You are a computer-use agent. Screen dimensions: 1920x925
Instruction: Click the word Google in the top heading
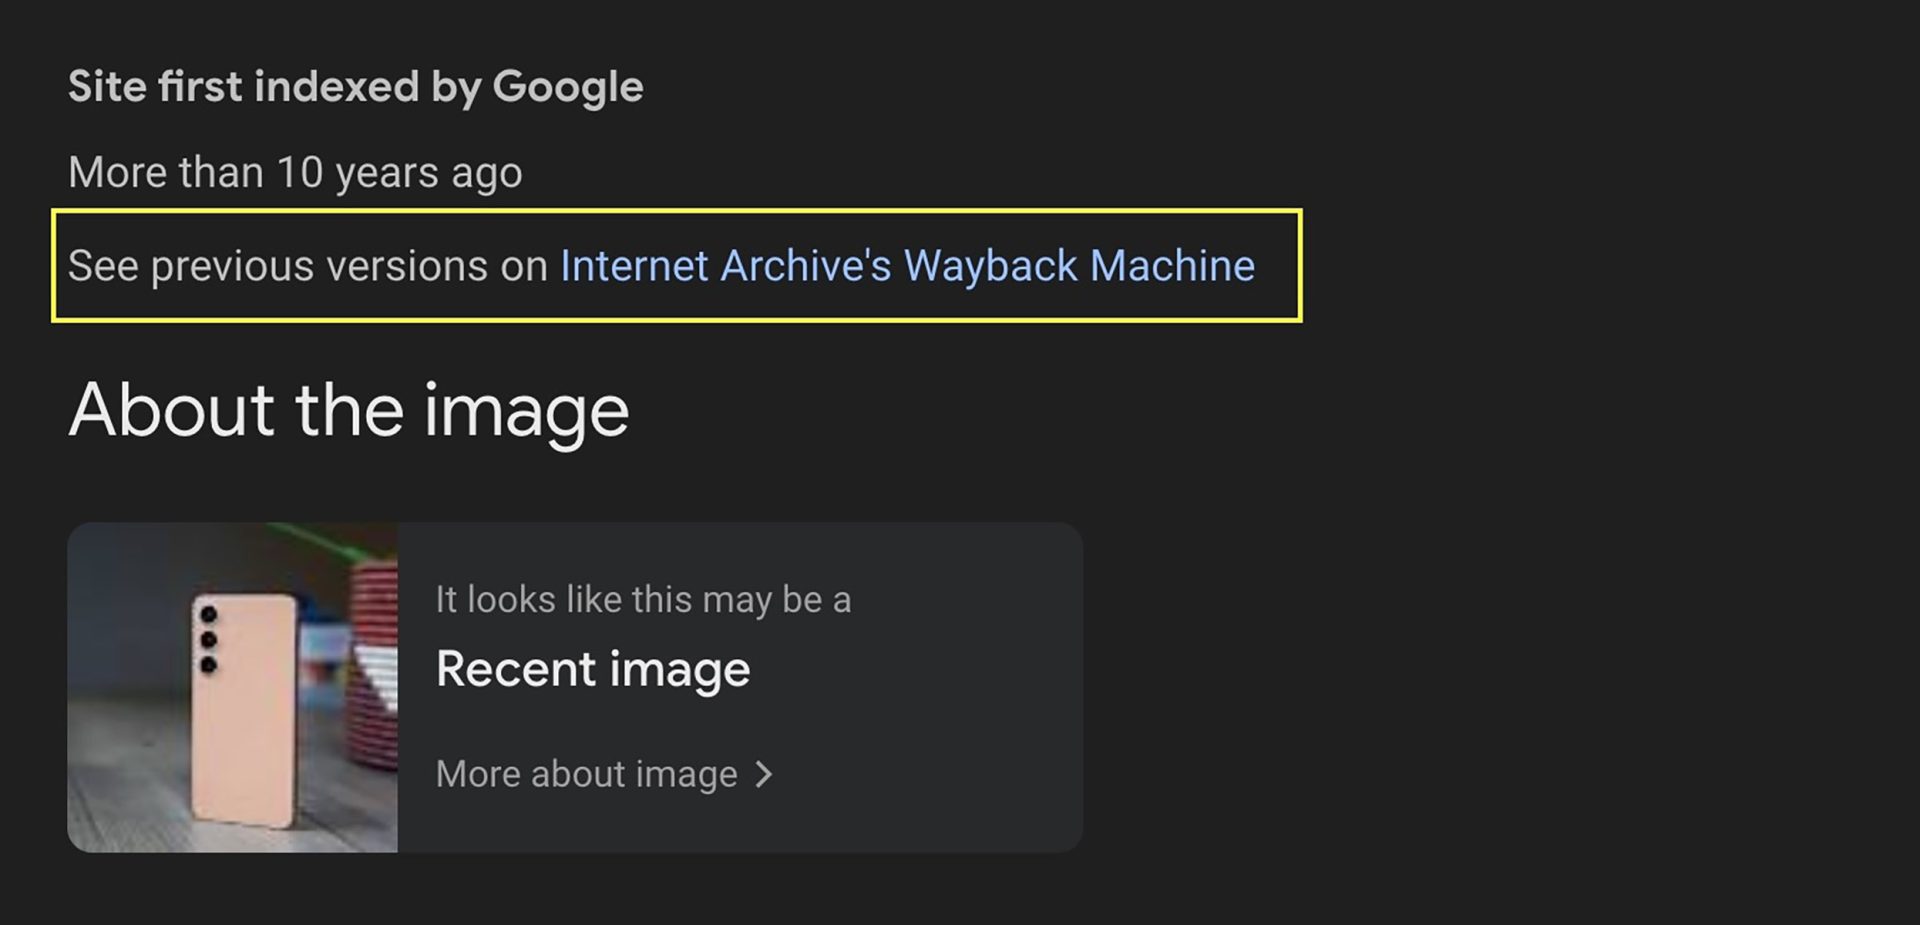click(x=568, y=87)
